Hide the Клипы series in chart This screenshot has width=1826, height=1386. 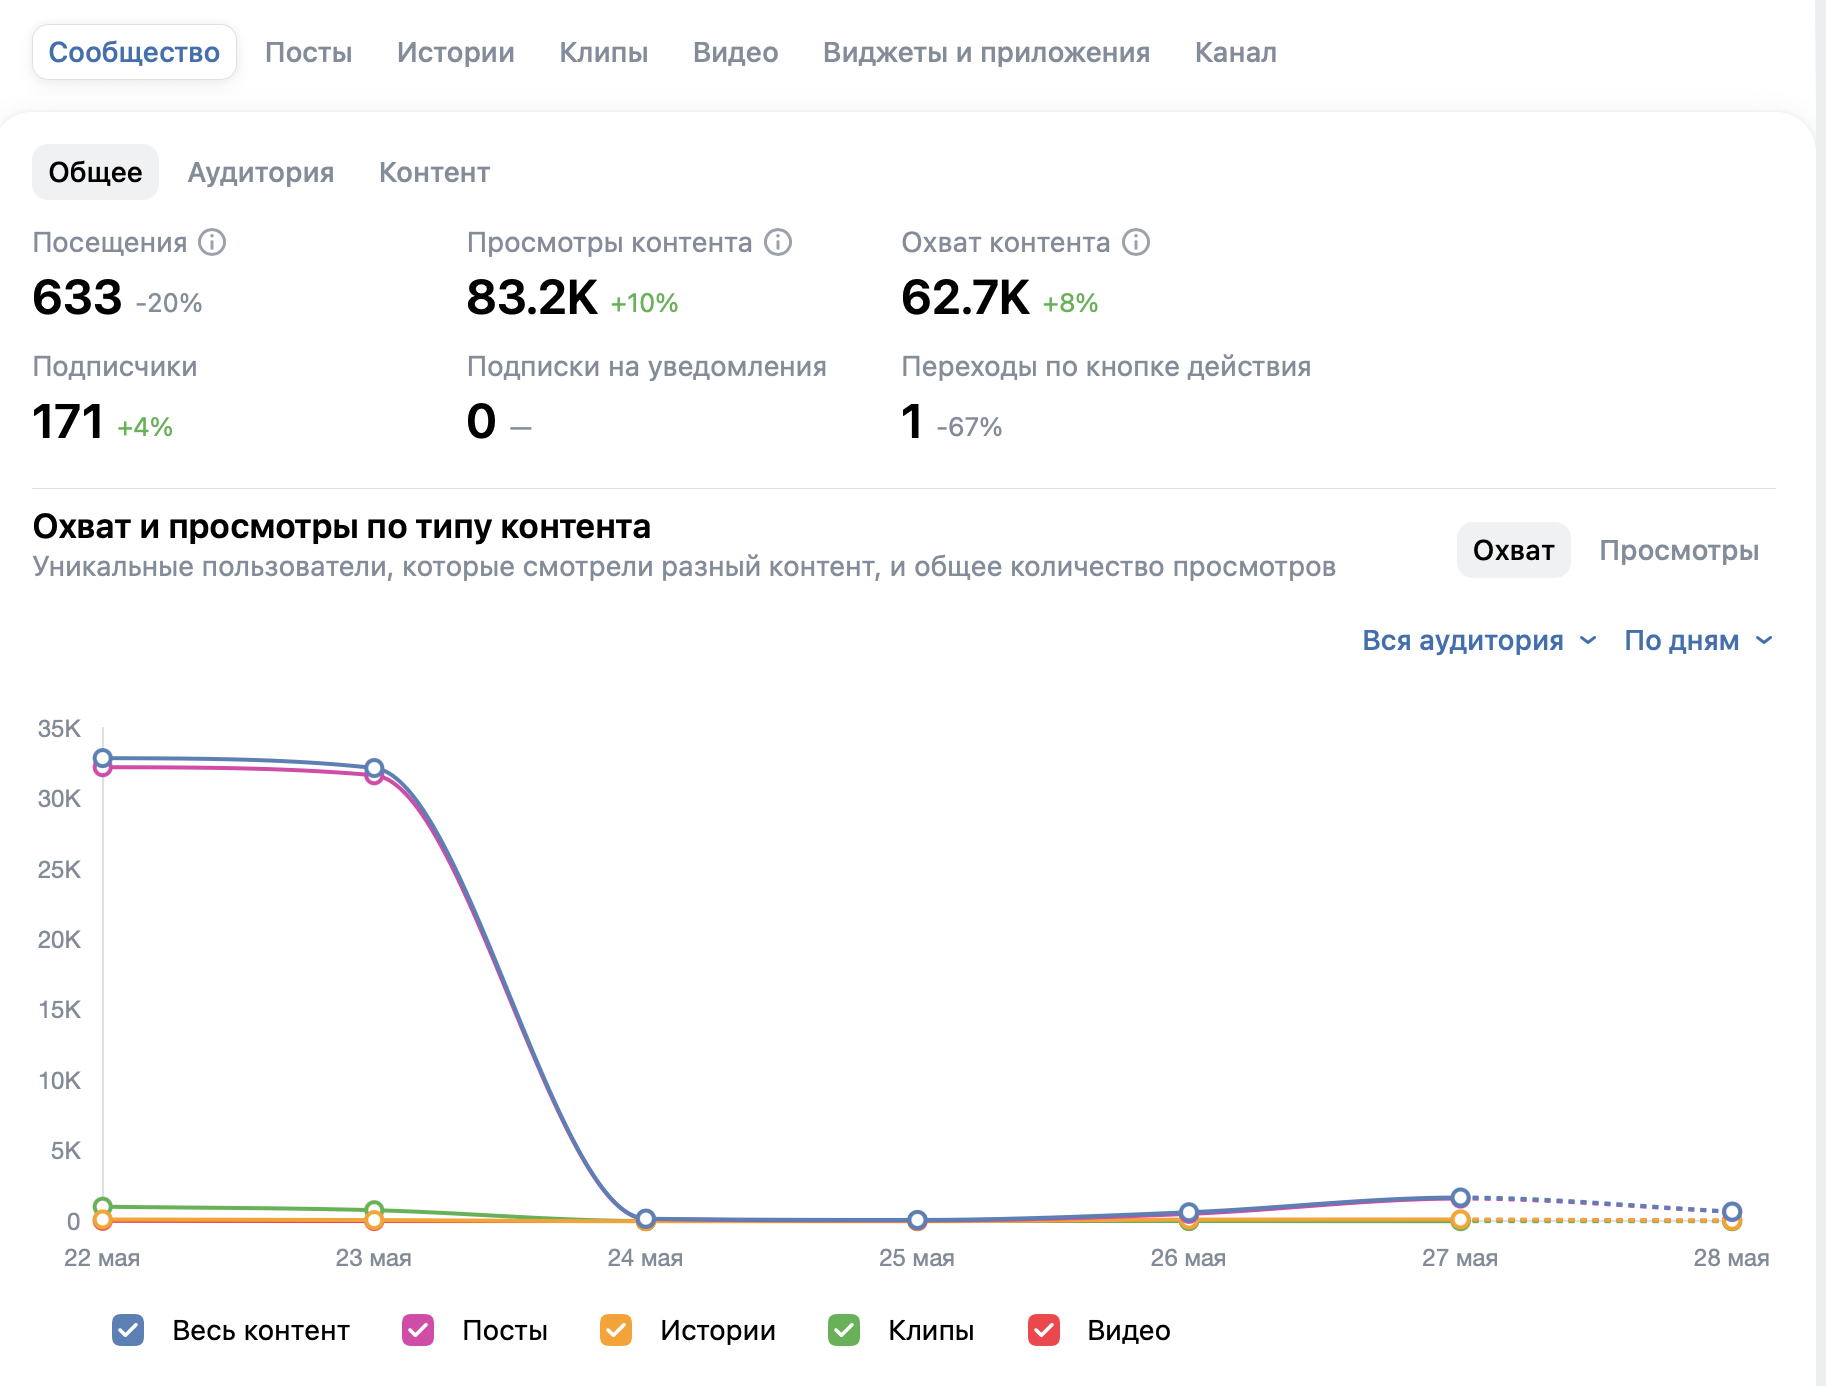(844, 1330)
